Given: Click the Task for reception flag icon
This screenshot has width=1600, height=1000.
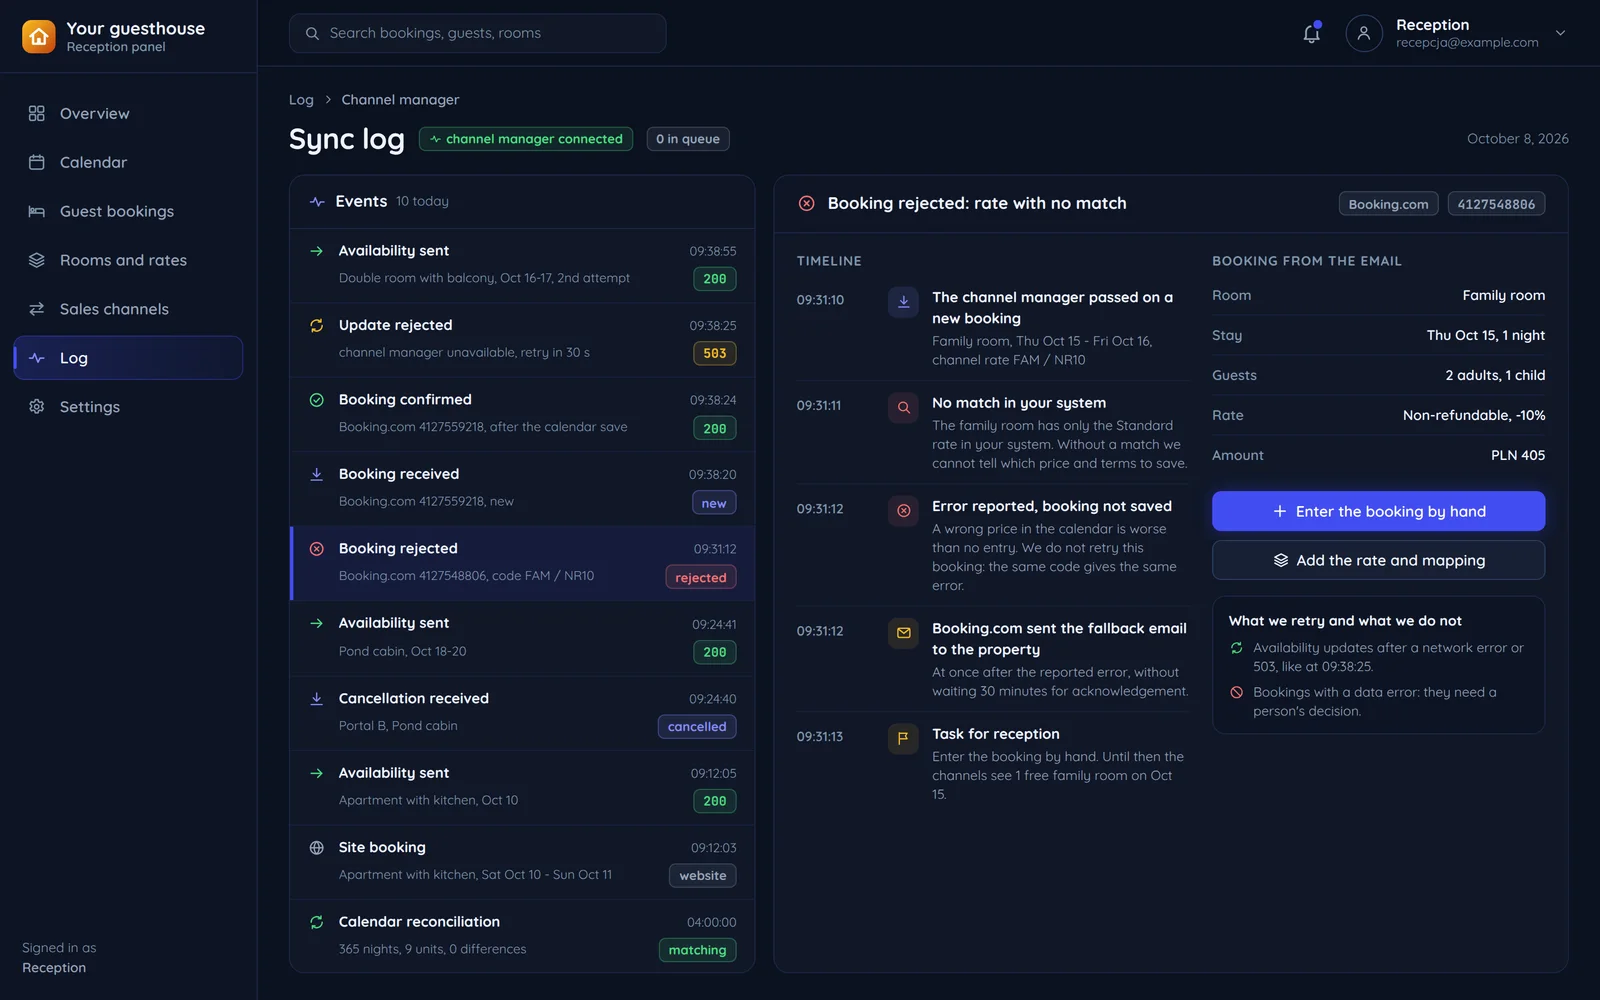Looking at the screenshot, I should pos(903,739).
